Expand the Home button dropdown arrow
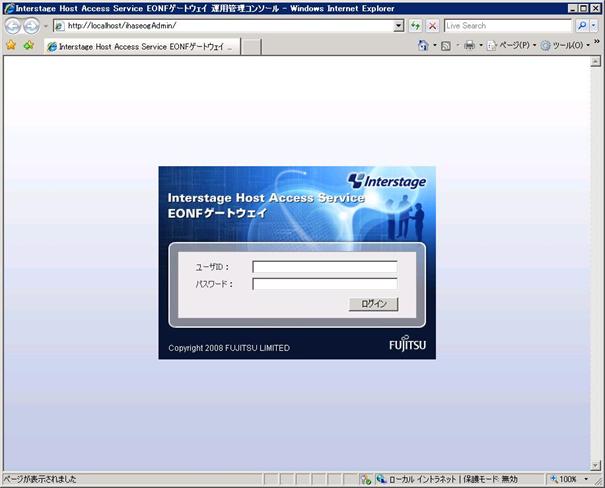Screen dimensions: 605x488 435,46
